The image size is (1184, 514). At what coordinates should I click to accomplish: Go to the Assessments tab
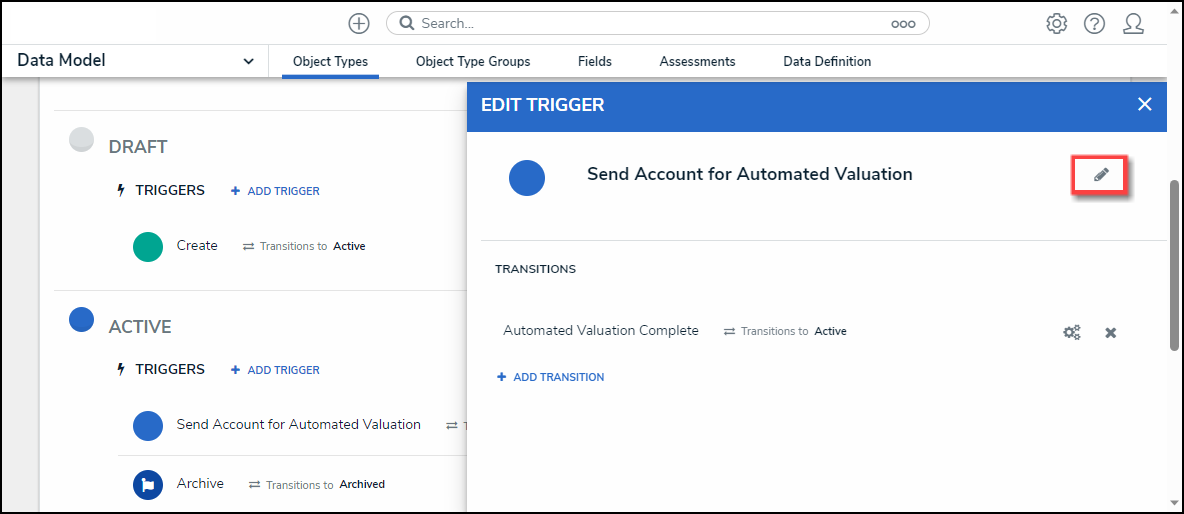pyautogui.click(x=697, y=62)
